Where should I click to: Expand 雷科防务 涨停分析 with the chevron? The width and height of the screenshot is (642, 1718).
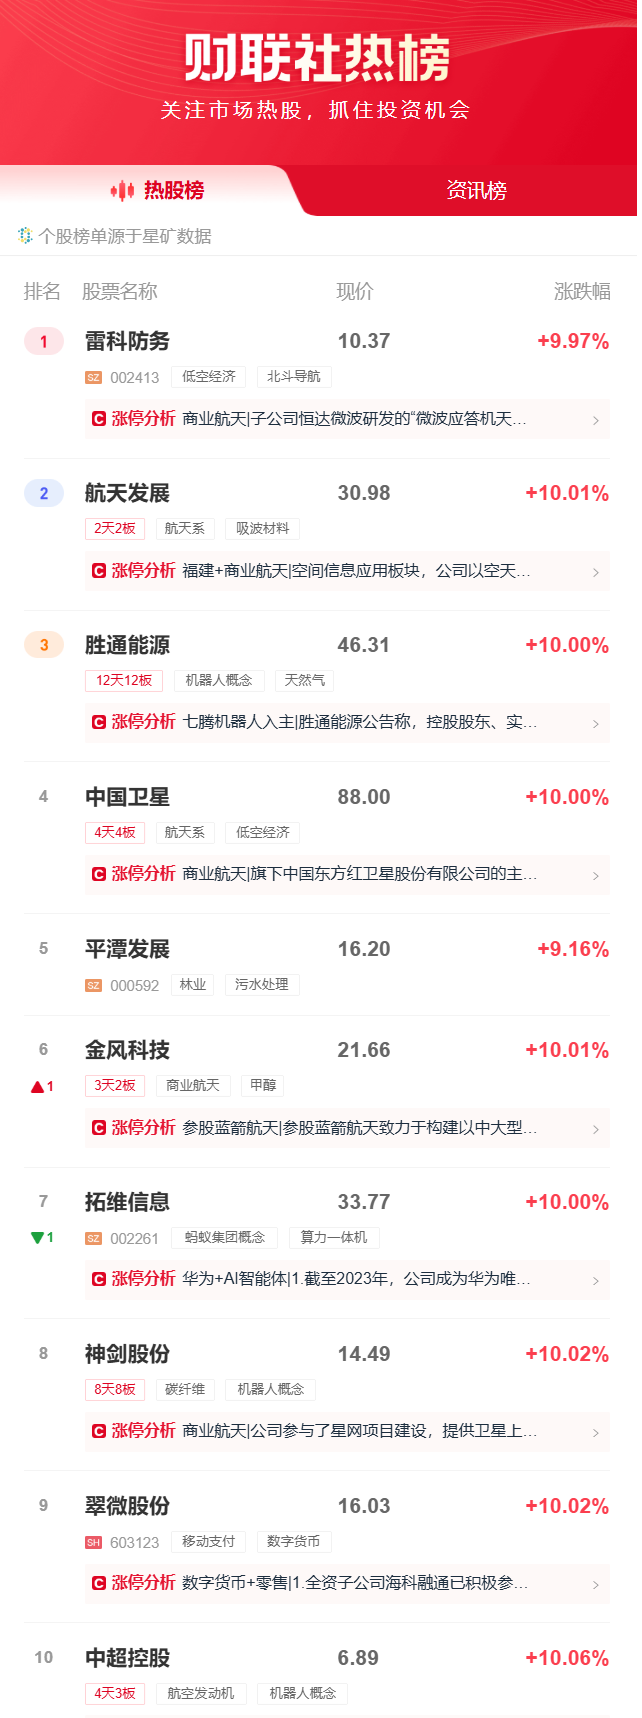pos(596,420)
